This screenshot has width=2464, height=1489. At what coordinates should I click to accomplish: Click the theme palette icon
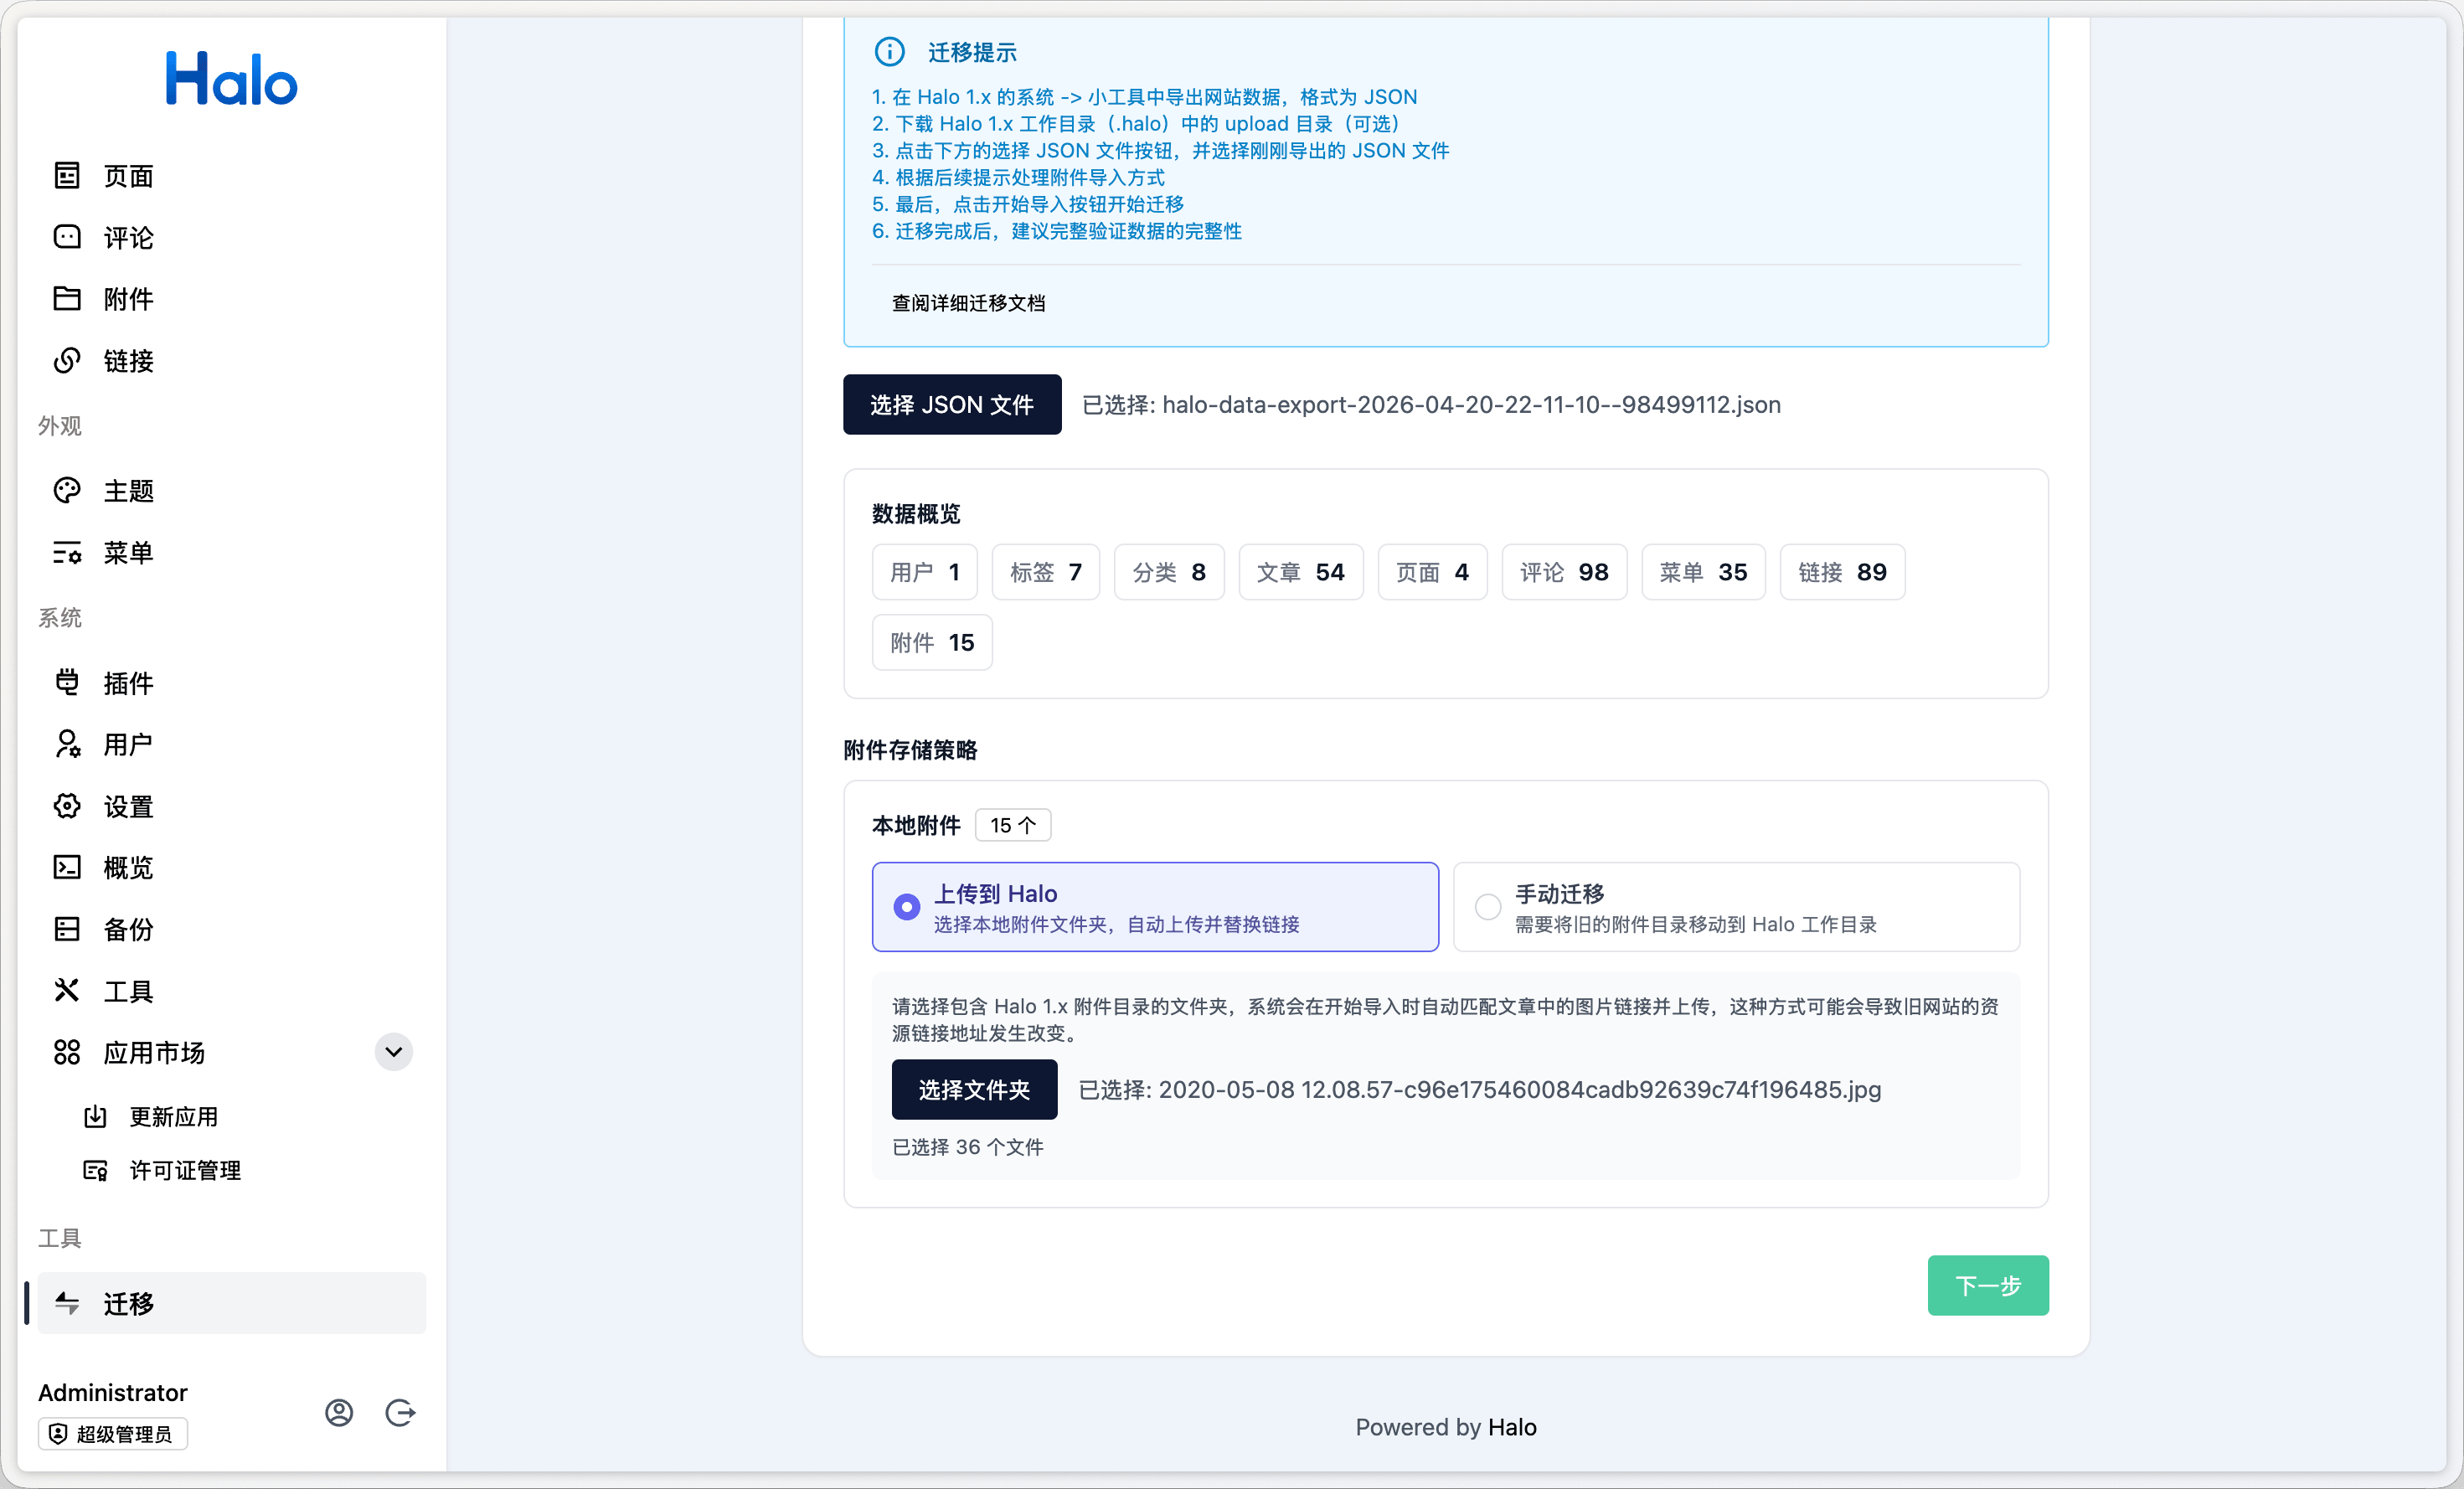(x=67, y=491)
